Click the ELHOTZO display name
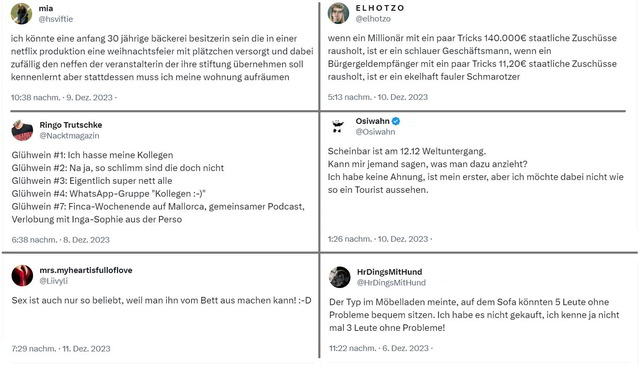 click(x=380, y=8)
